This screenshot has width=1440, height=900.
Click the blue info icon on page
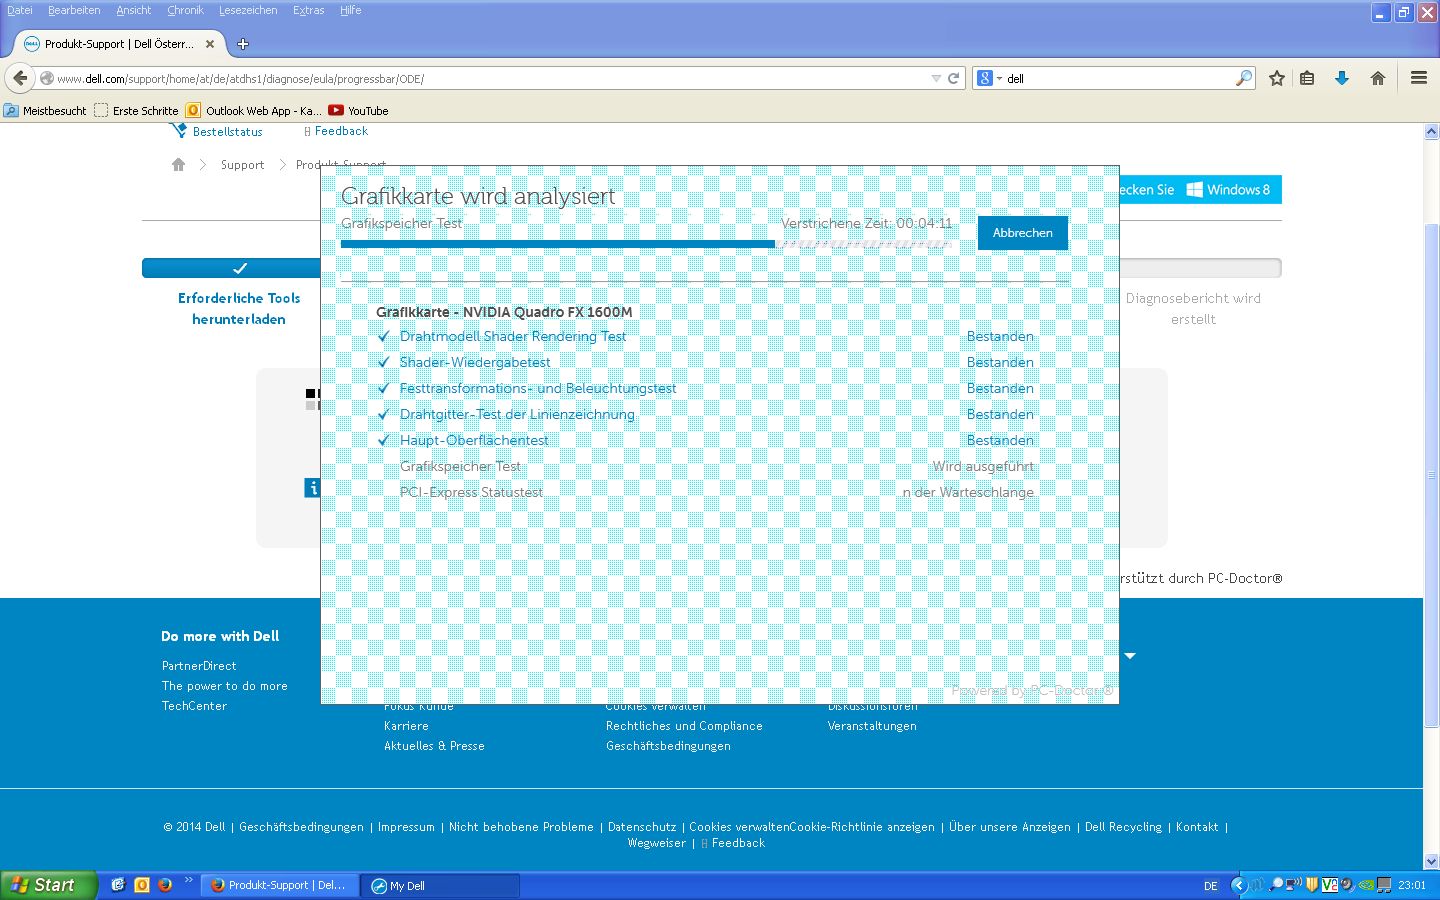pos(312,488)
